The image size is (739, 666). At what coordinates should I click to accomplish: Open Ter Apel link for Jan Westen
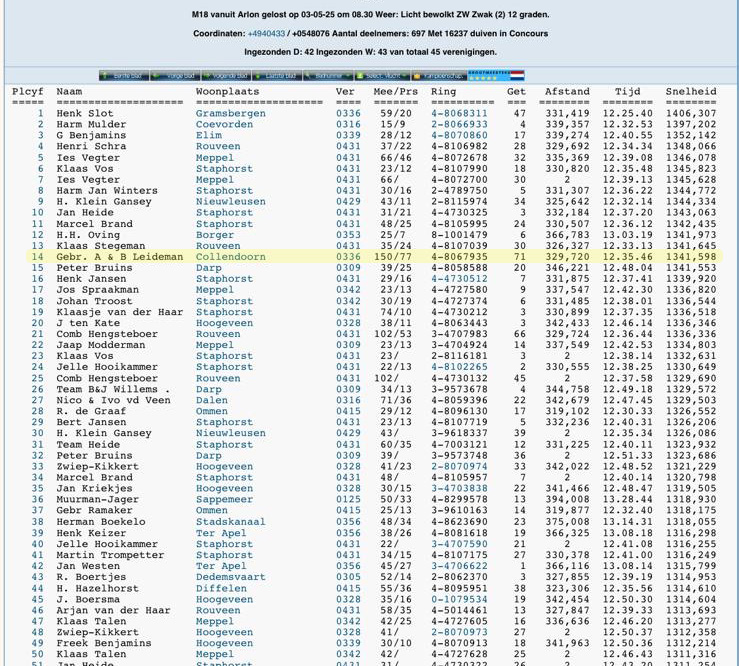click(221, 566)
